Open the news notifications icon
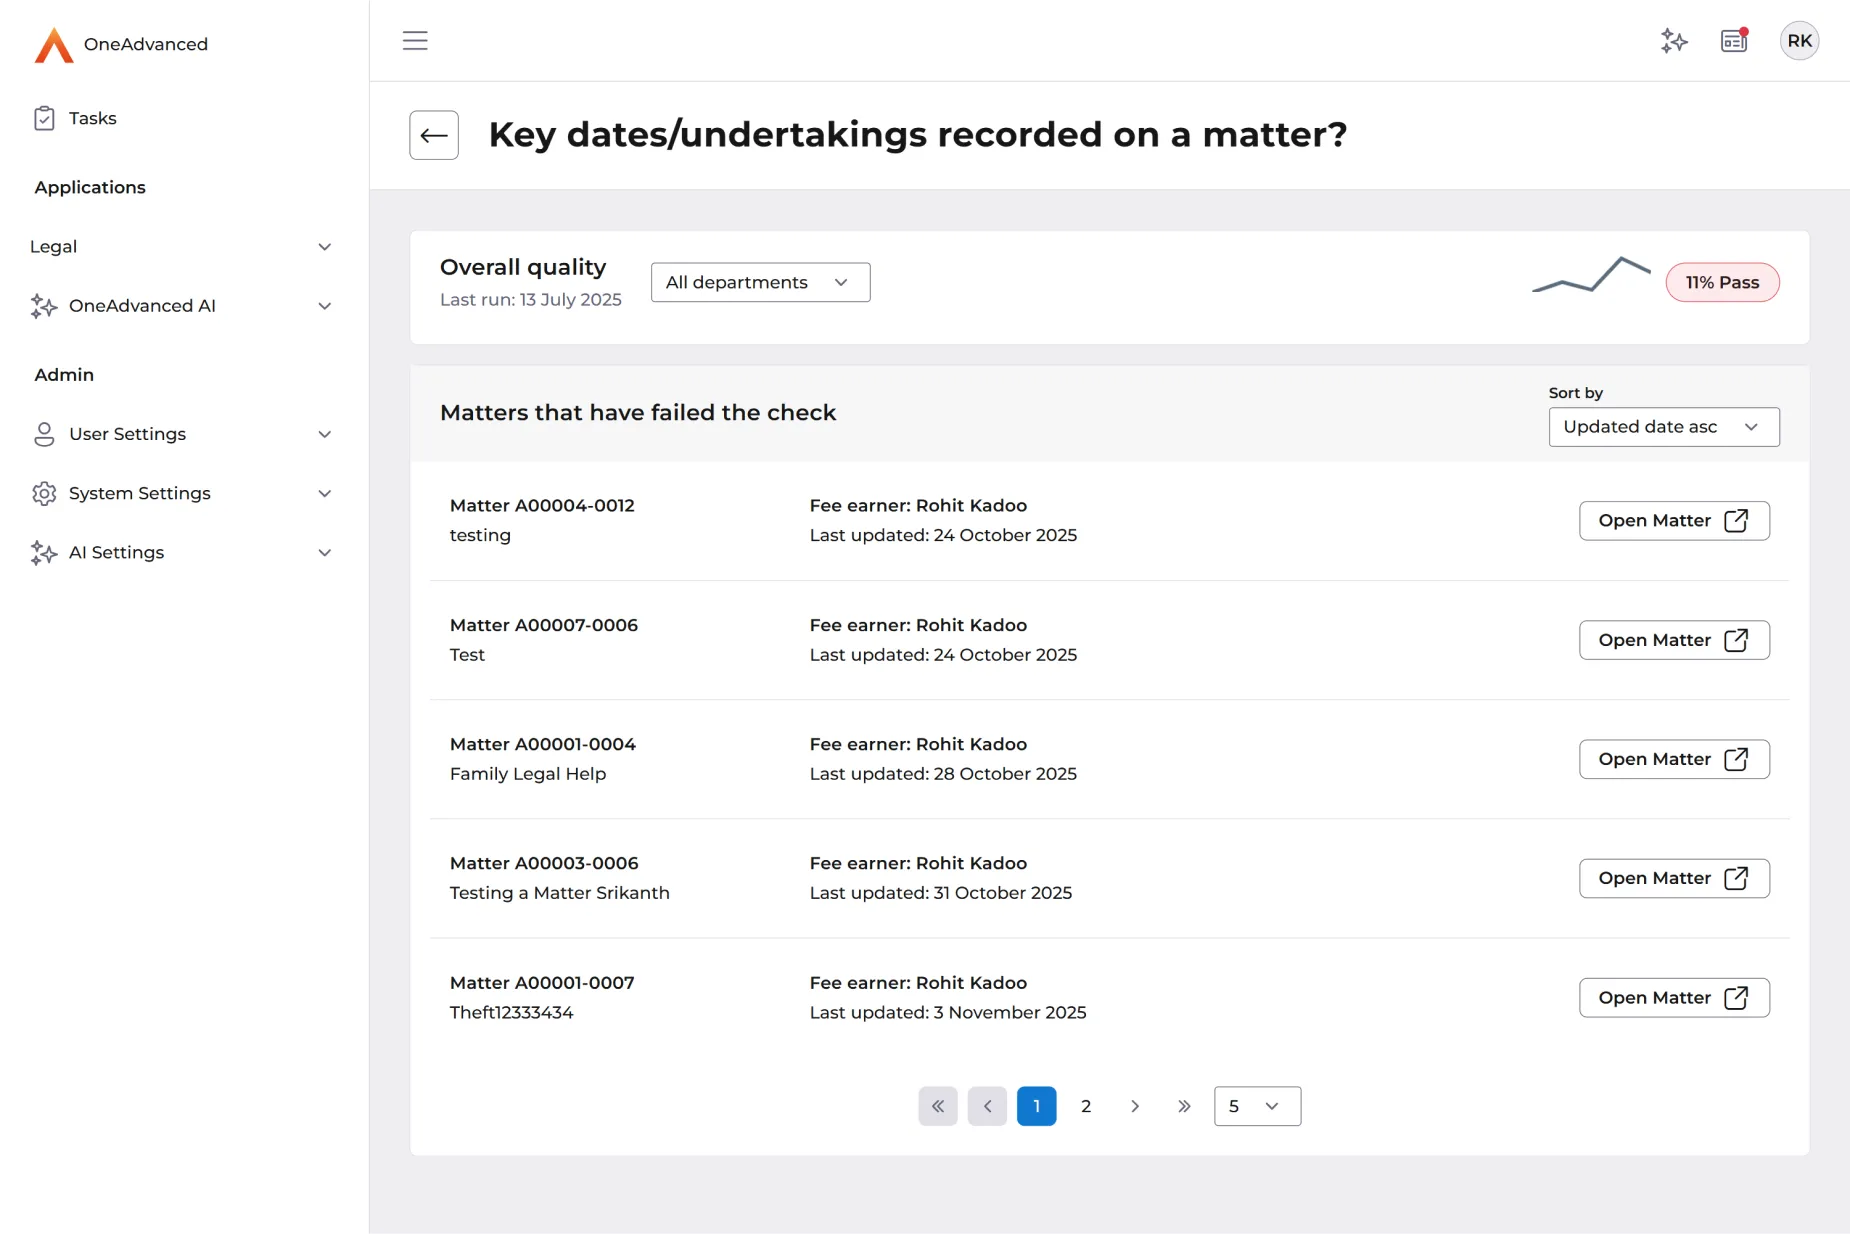 1734,41
